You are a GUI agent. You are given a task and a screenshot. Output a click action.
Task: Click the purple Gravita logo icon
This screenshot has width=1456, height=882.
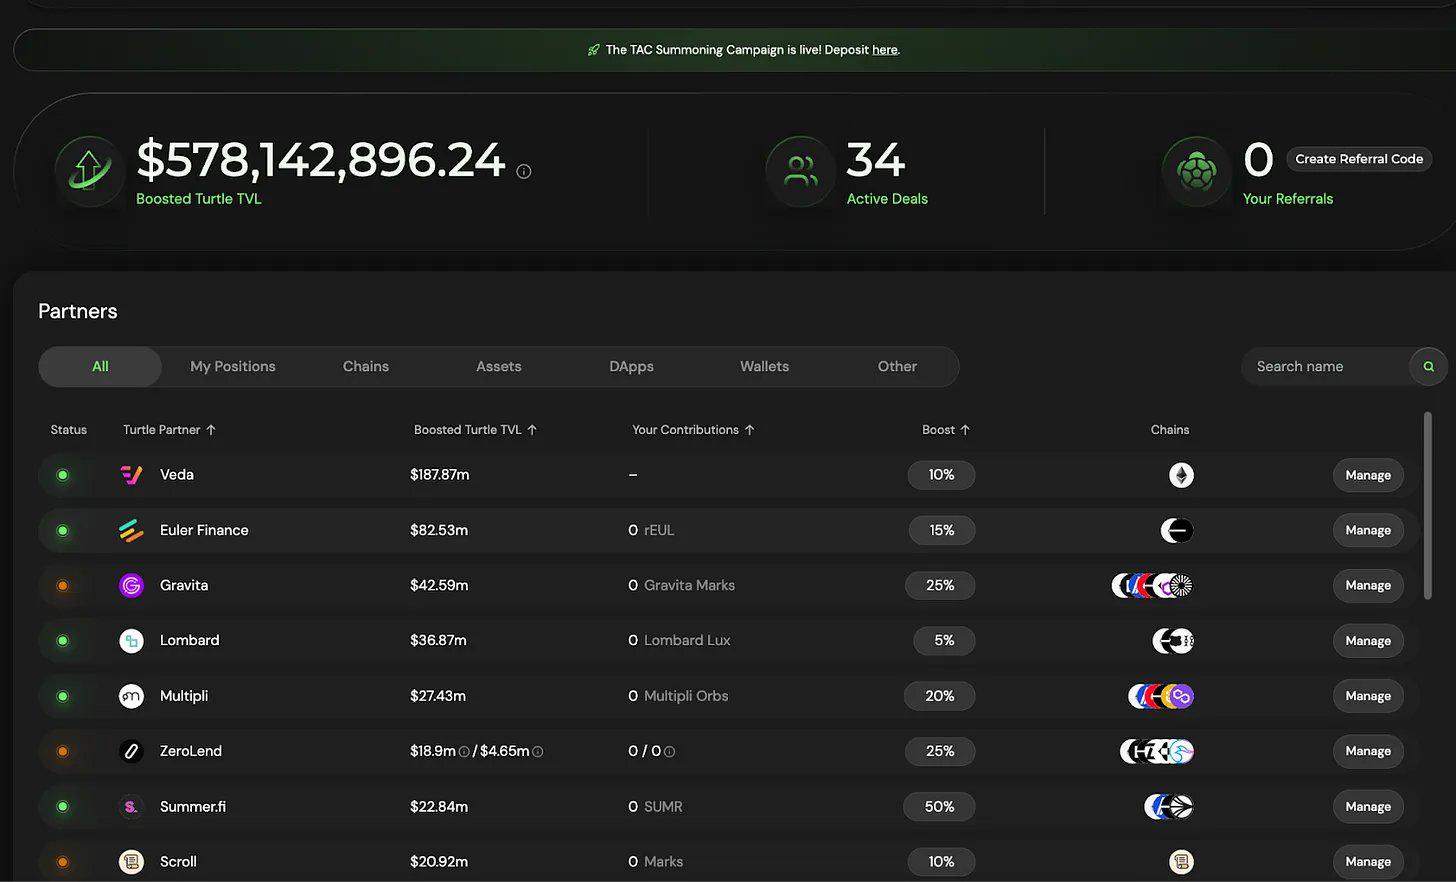[131, 585]
